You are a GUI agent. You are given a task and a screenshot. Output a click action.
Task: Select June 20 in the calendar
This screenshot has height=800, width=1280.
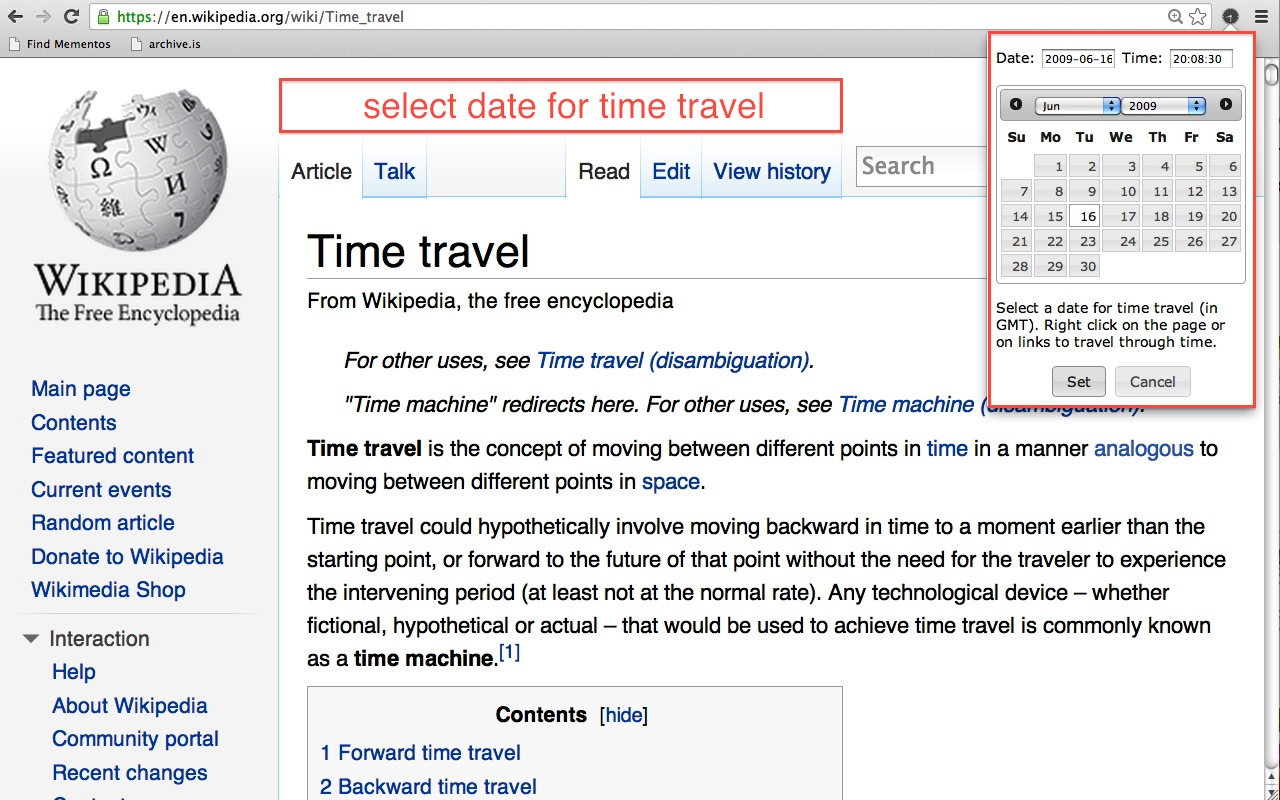point(1226,216)
